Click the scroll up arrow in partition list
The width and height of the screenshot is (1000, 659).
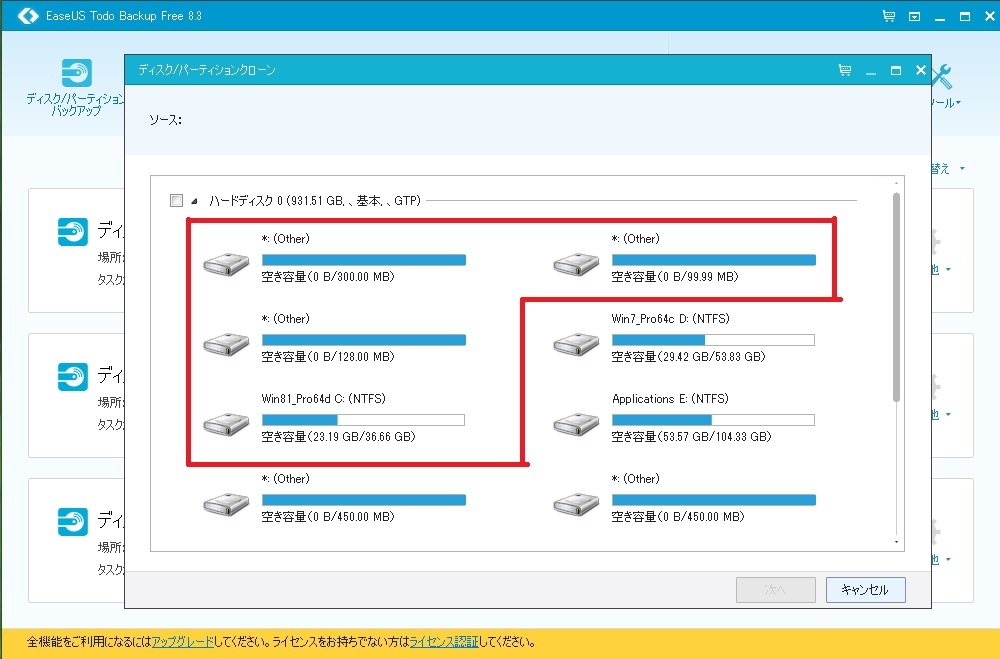[896, 184]
